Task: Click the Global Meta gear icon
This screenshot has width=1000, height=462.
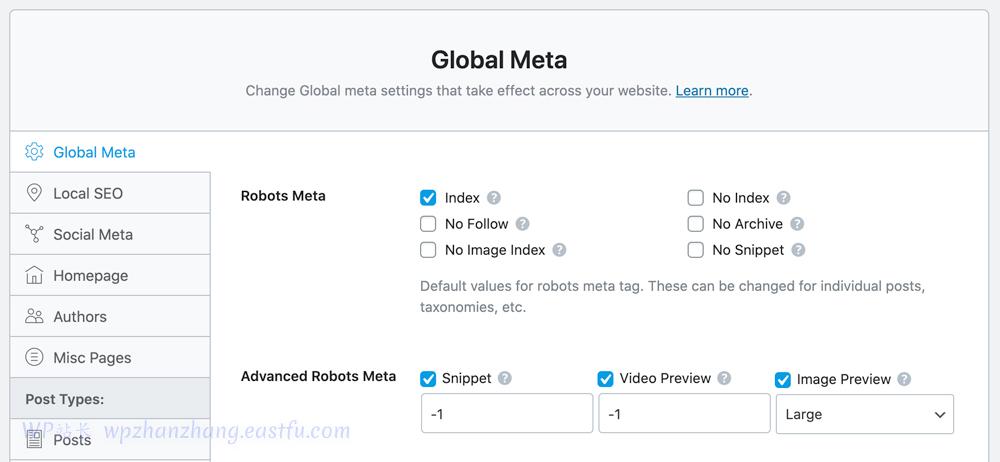Action: coord(34,152)
